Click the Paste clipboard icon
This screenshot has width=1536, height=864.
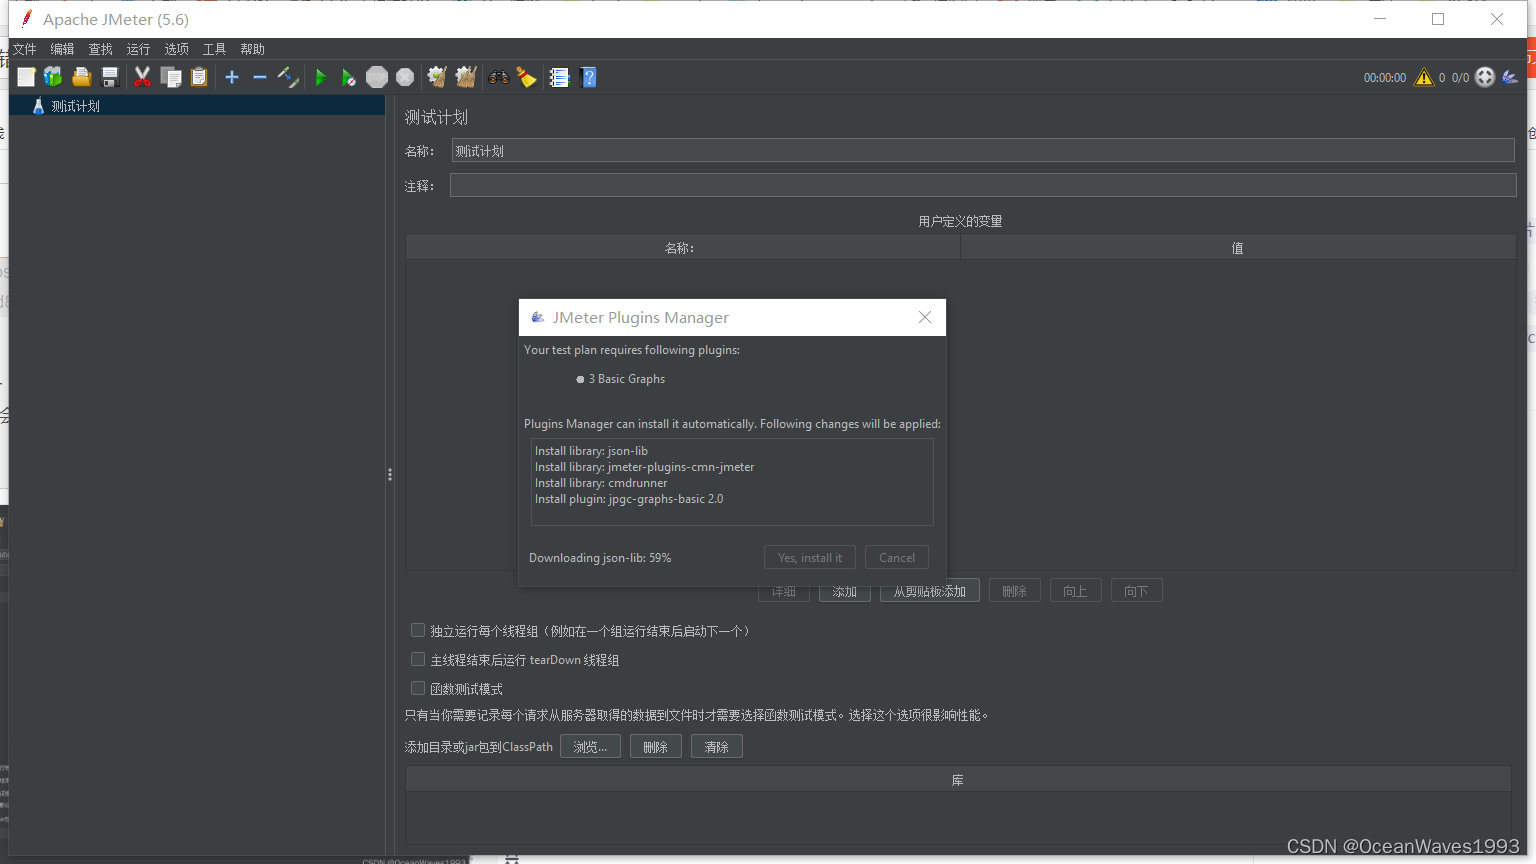point(199,77)
